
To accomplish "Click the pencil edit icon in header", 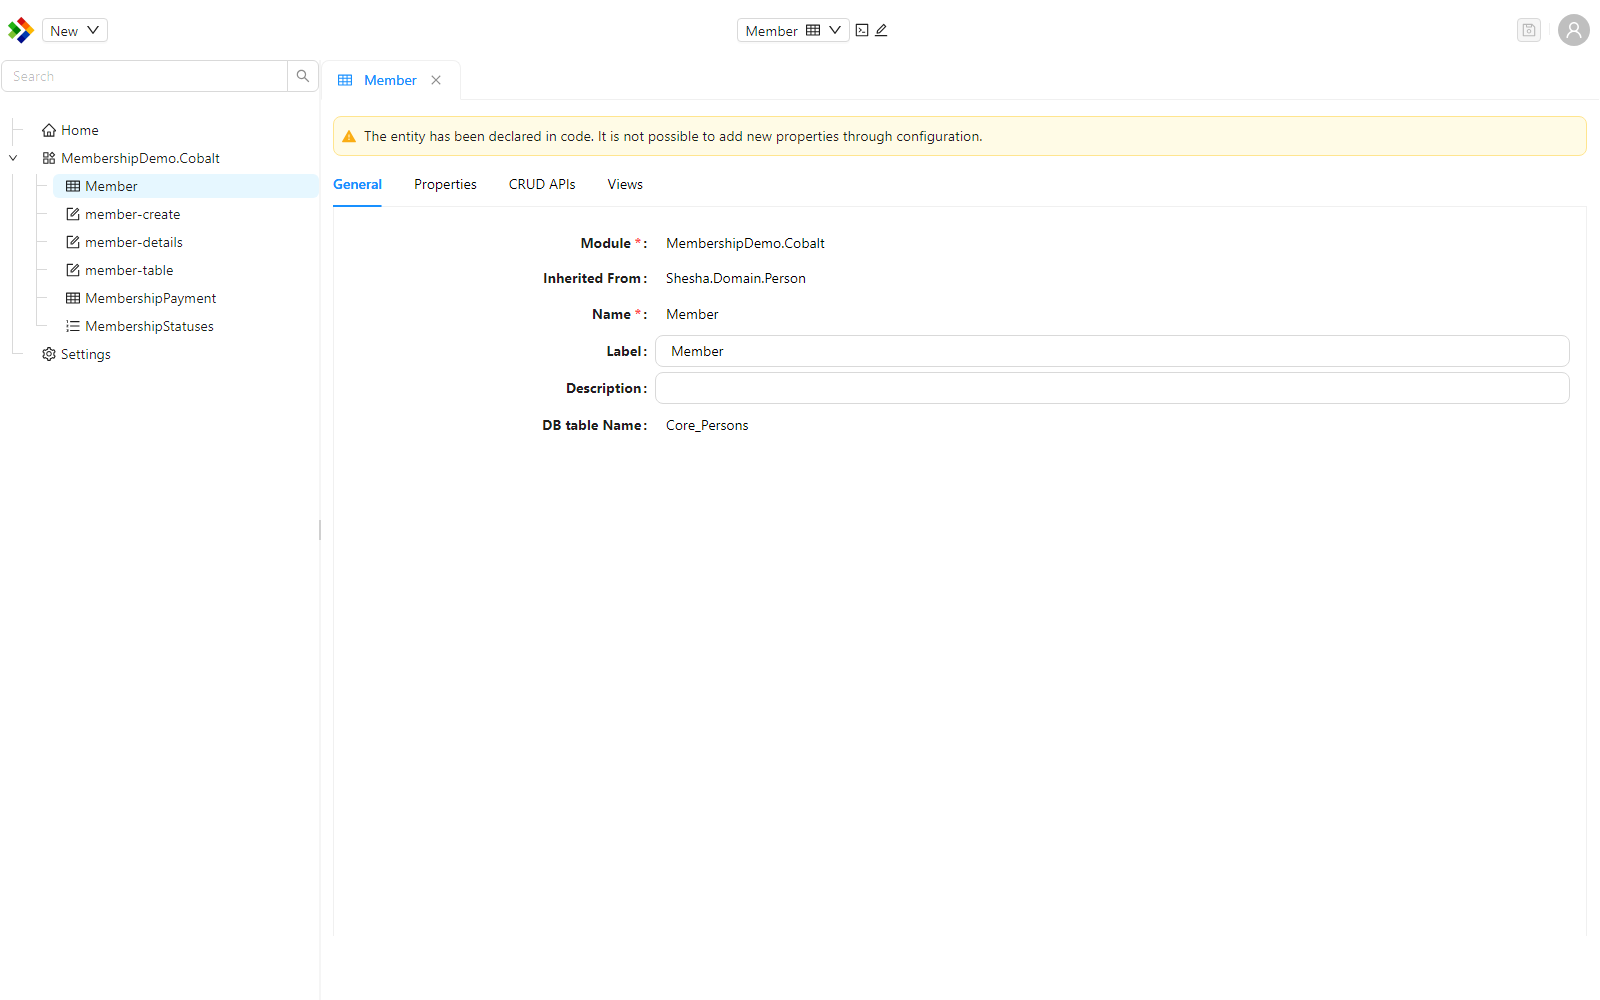I will (x=881, y=30).
